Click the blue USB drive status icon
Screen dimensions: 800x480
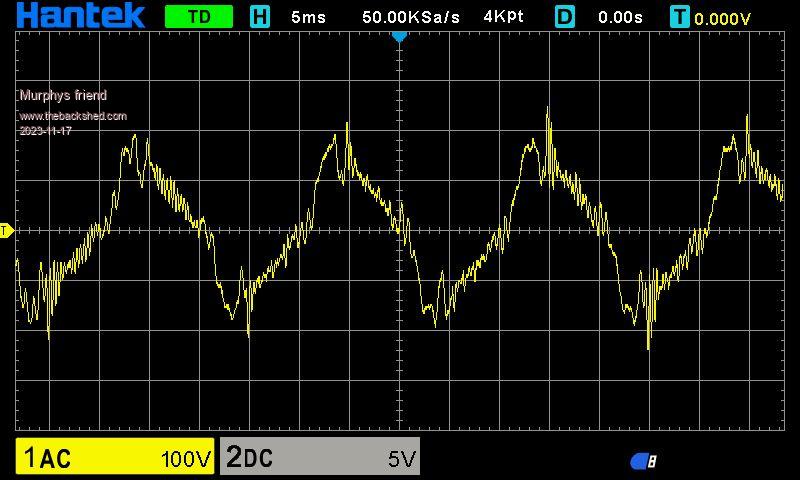click(x=643, y=461)
